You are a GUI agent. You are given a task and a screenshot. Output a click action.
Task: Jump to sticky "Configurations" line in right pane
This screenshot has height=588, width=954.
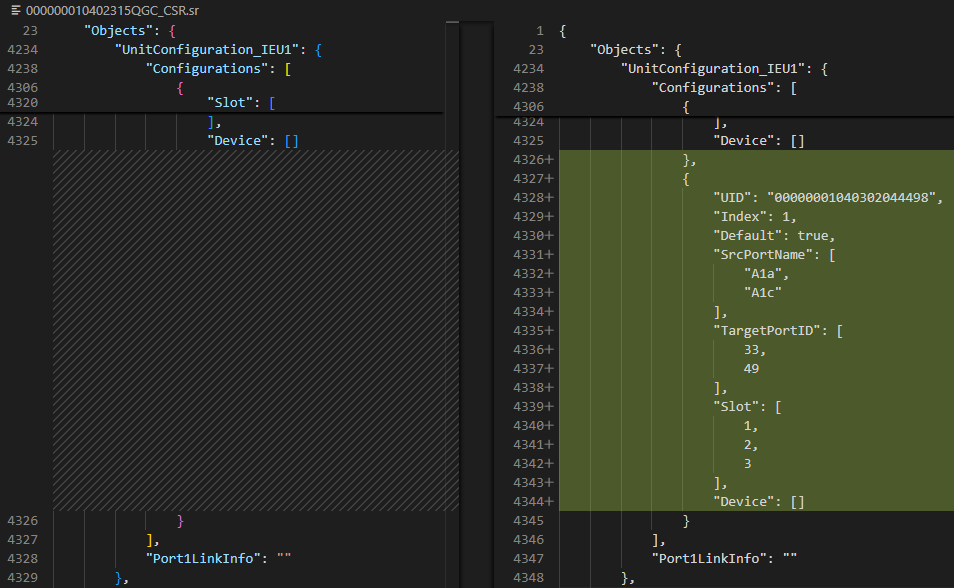point(720,88)
